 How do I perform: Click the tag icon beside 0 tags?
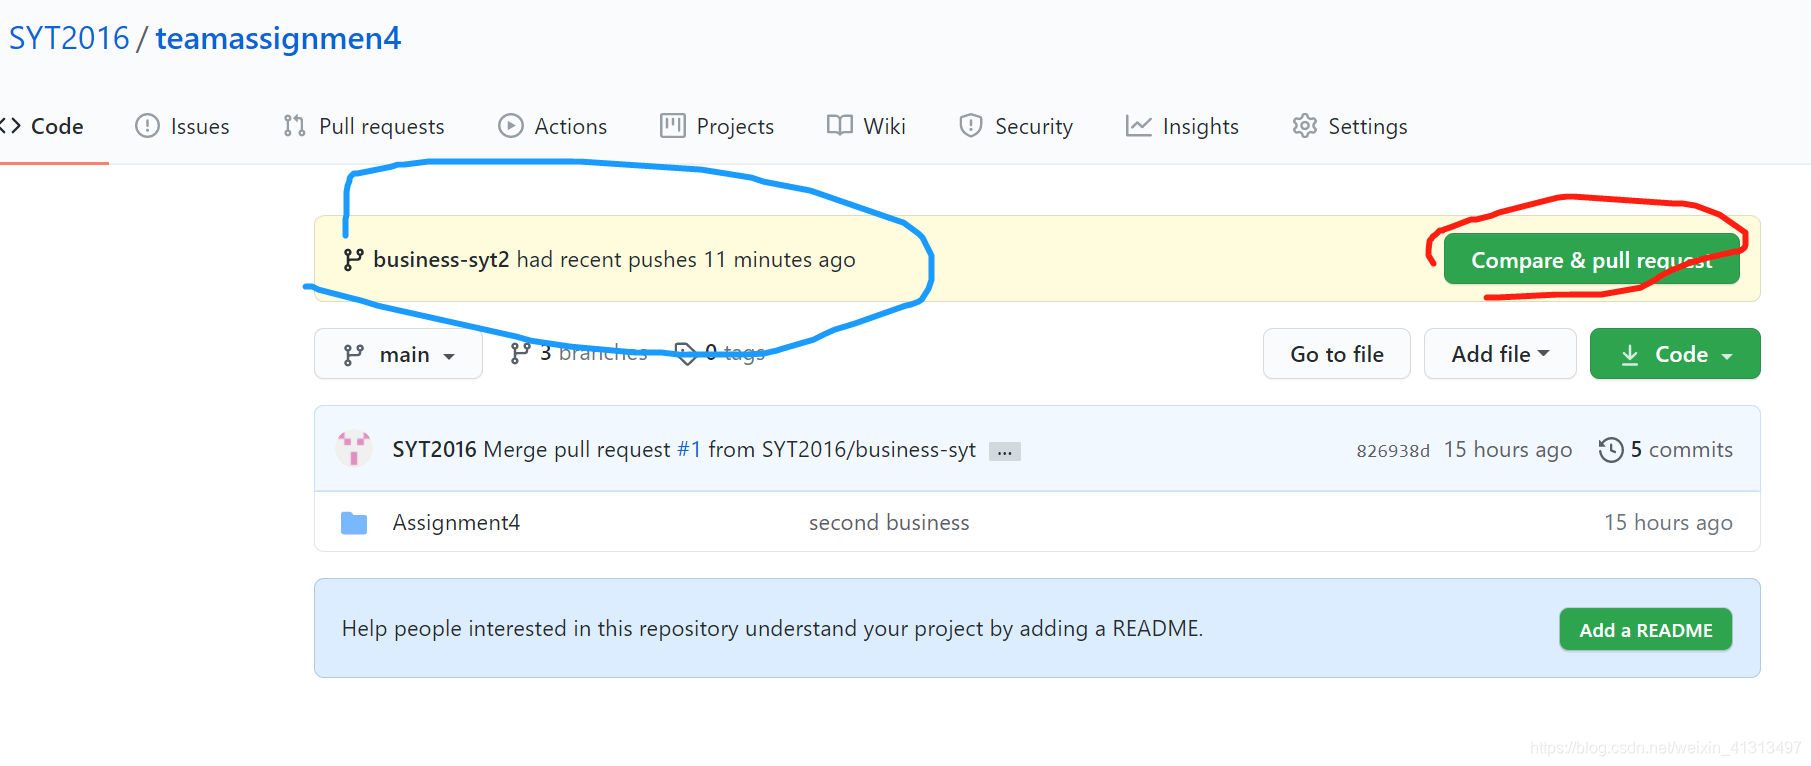(x=686, y=353)
